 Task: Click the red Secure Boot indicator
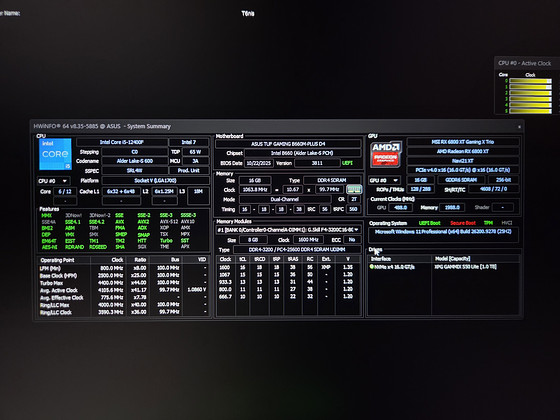pyautogui.click(x=462, y=223)
